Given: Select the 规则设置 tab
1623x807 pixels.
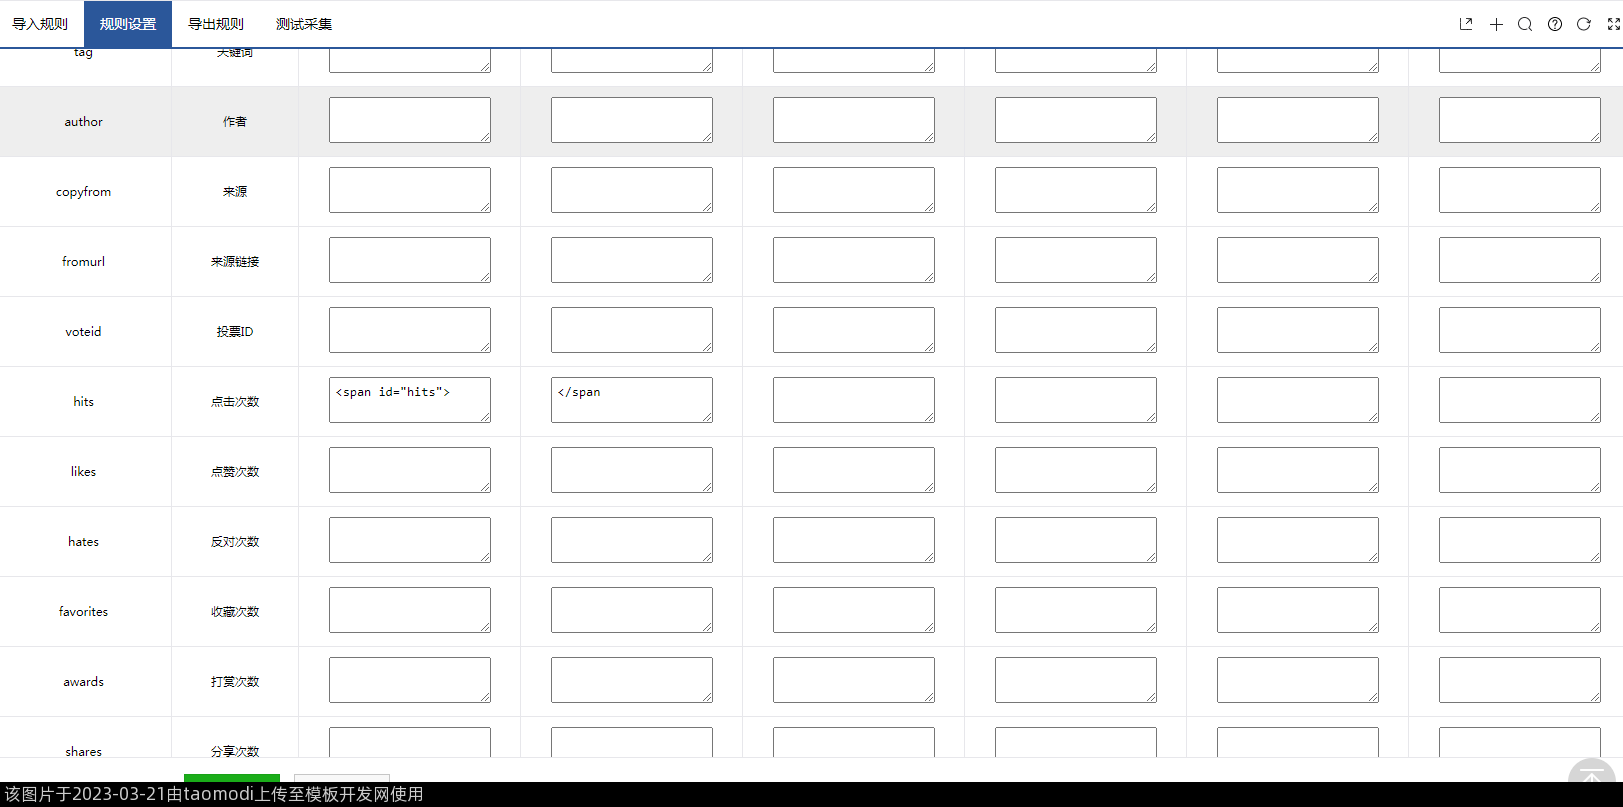Looking at the screenshot, I should click(x=128, y=24).
